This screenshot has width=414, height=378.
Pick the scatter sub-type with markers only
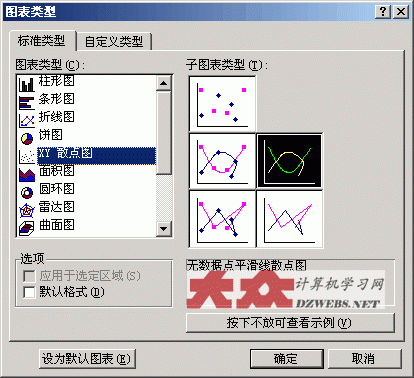[222, 104]
